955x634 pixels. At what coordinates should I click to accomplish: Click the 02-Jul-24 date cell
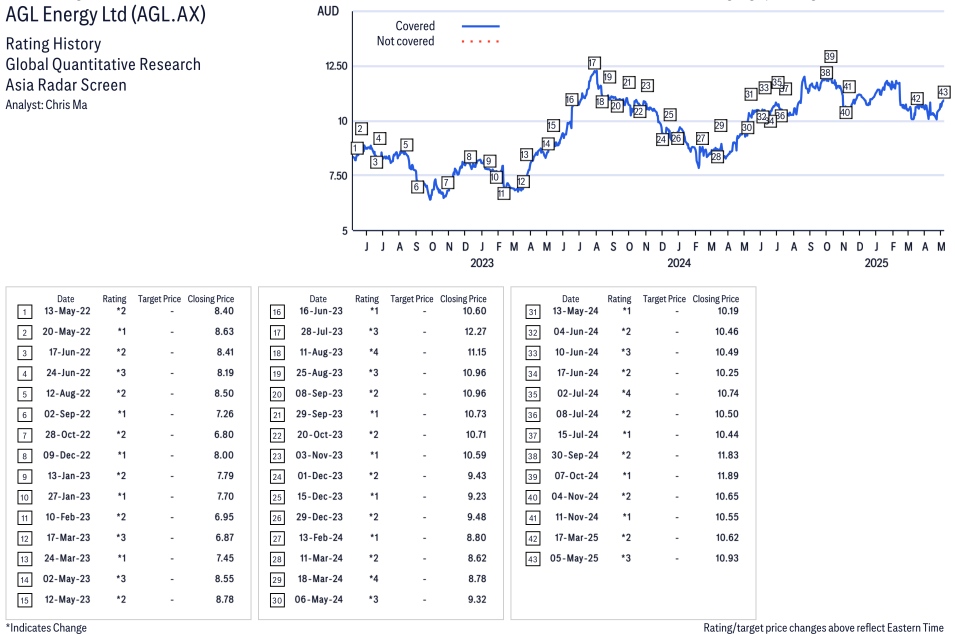(578, 394)
